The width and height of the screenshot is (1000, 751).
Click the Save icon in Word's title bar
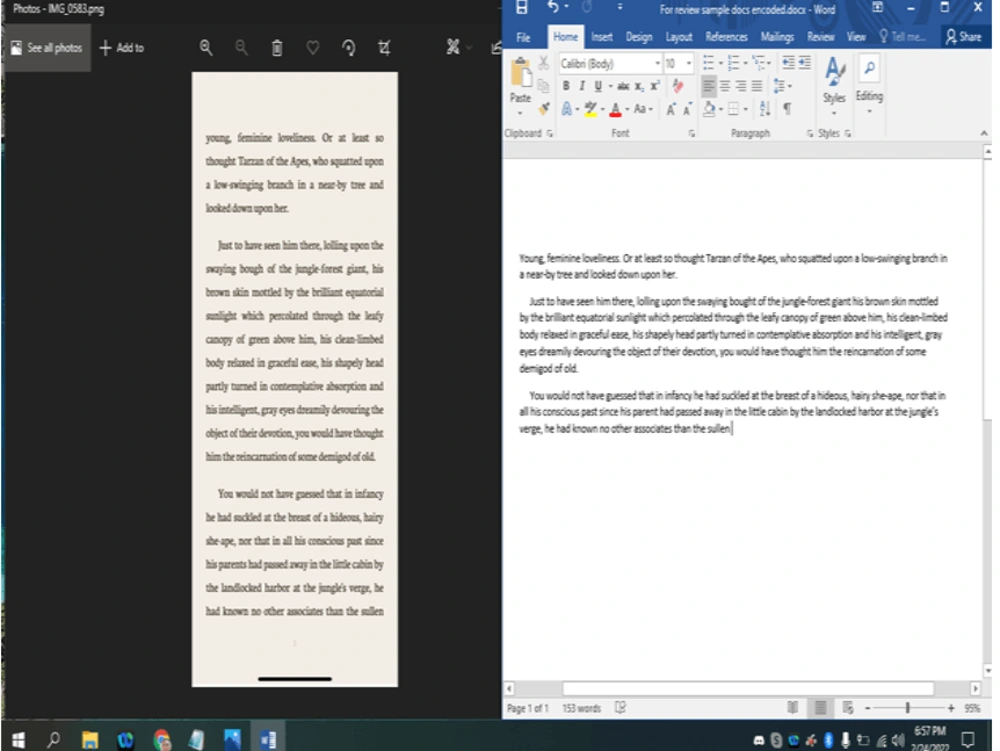(521, 8)
